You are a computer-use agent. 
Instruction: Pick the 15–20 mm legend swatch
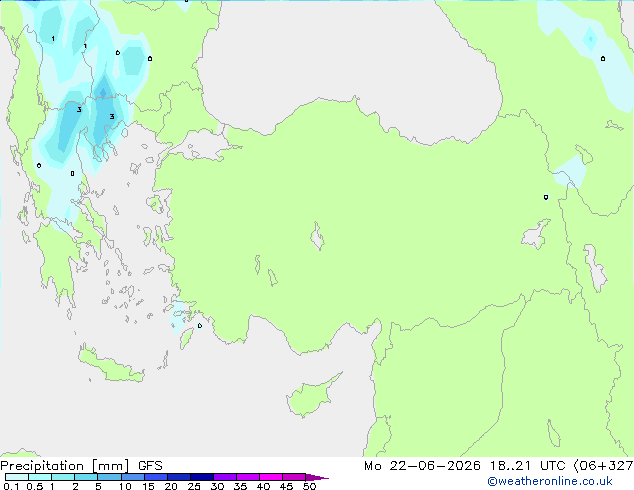point(156,477)
